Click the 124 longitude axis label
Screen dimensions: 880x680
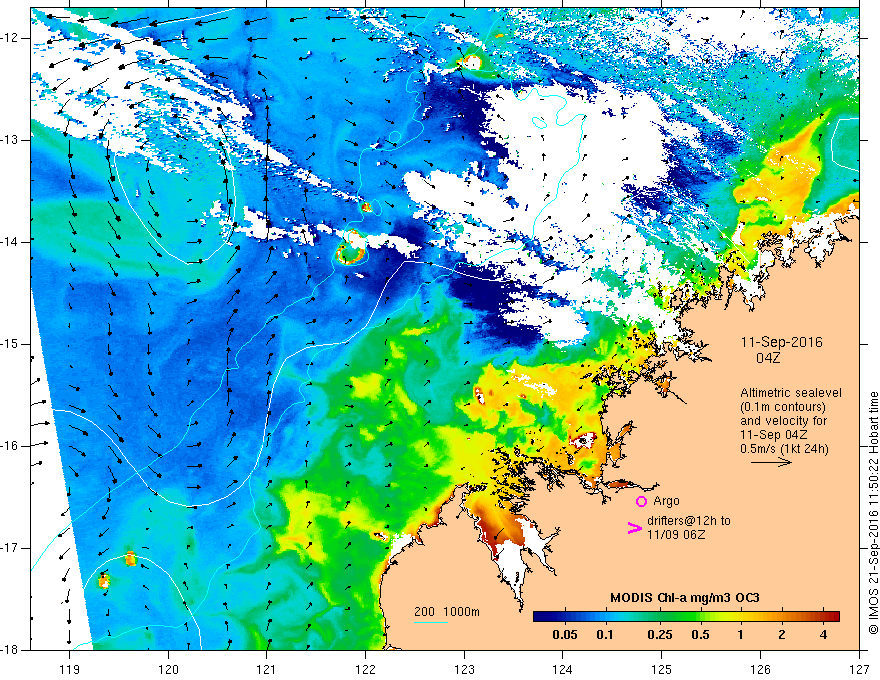click(563, 669)
